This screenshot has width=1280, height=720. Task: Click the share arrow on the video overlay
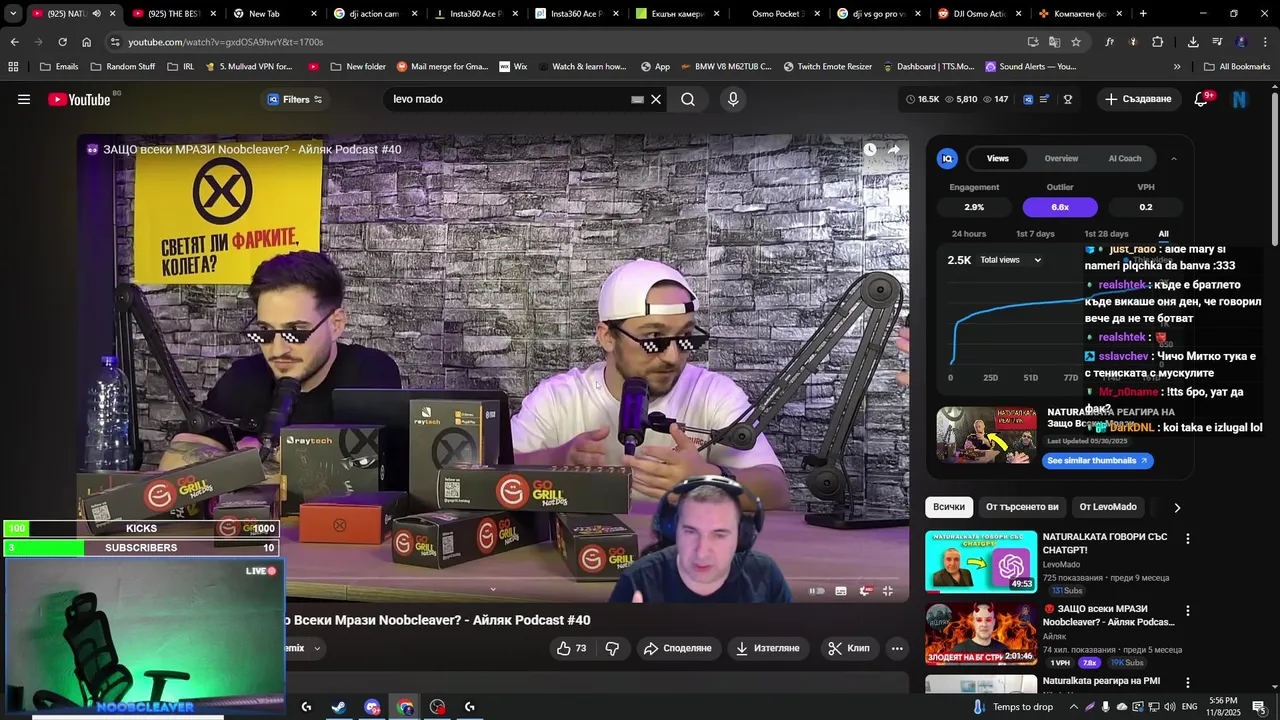pyautogui.click(x=894, y=150)
